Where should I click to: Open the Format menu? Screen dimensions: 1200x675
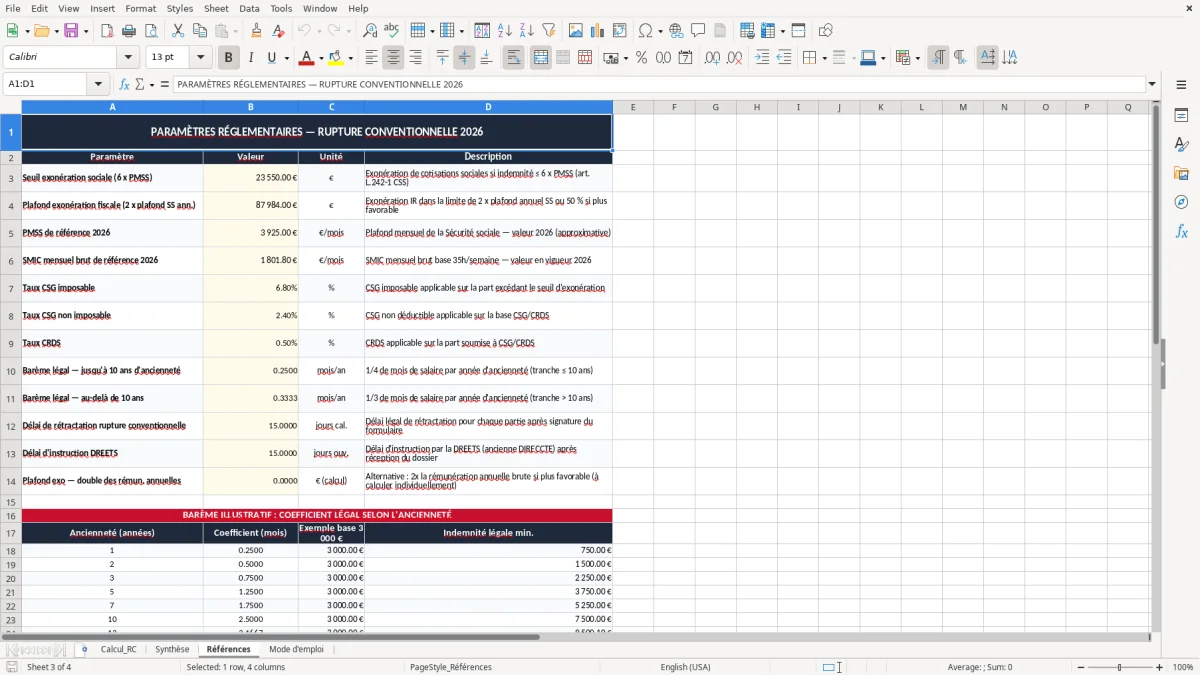point(140,8)
